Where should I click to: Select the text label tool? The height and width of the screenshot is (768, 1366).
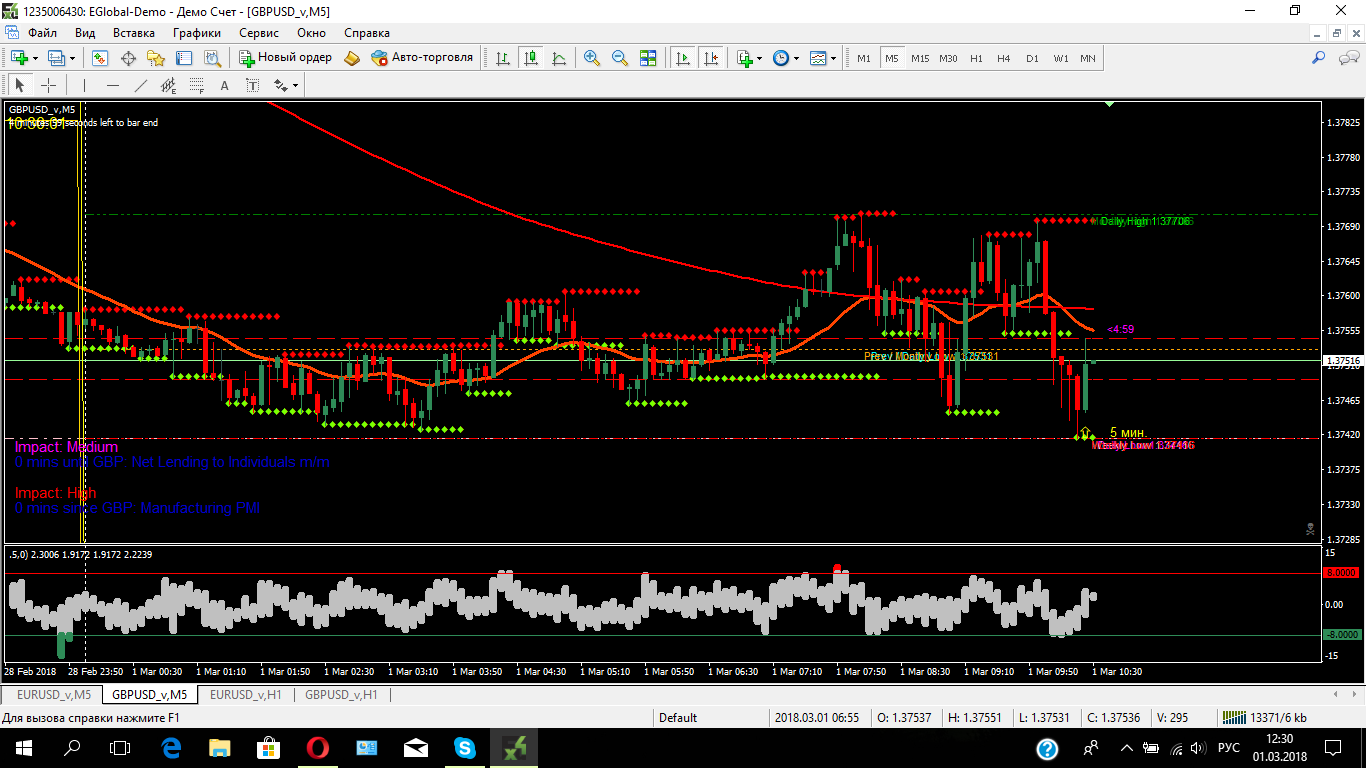[252, 85]
